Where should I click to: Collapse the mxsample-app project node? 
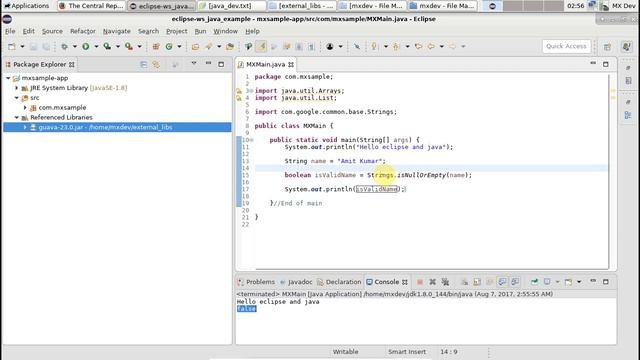coord(8,78)
